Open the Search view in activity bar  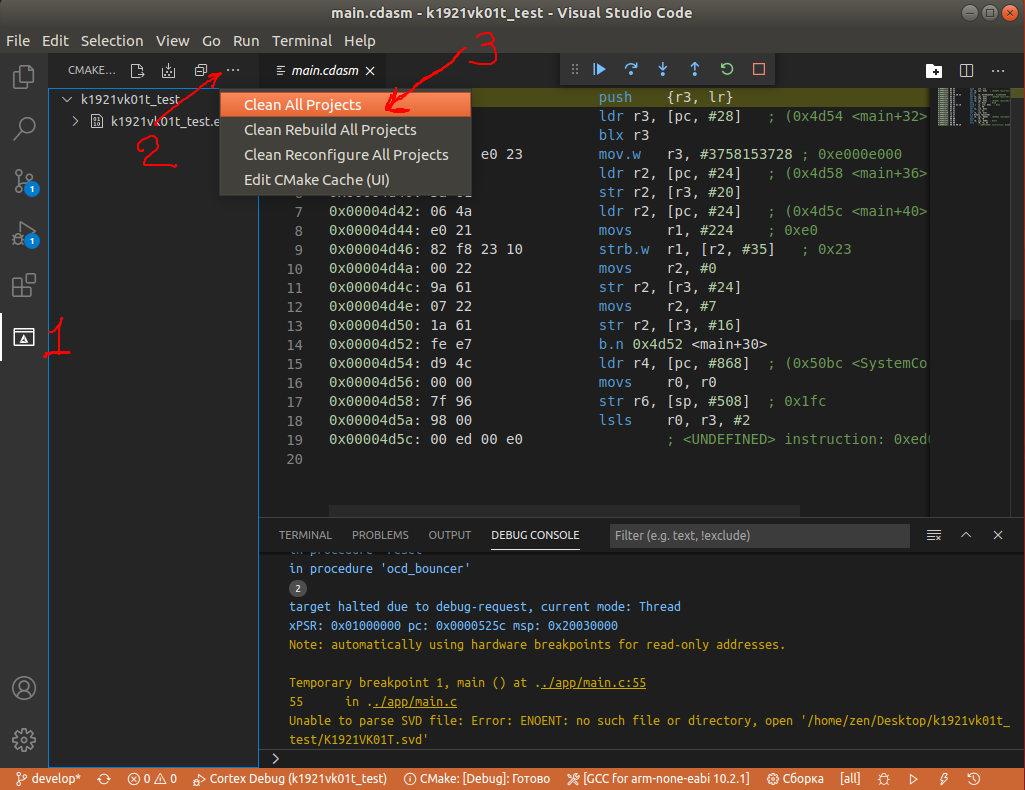click(x=24, y=129)
